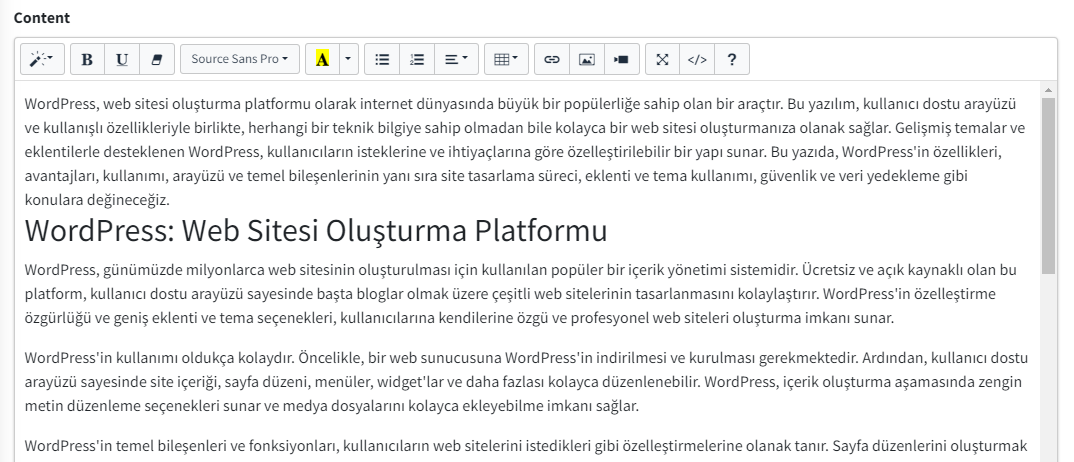Switch the editor to fullscreen mode
The height and width of the screenshot is (462, 1074).
tap(662, 60)
